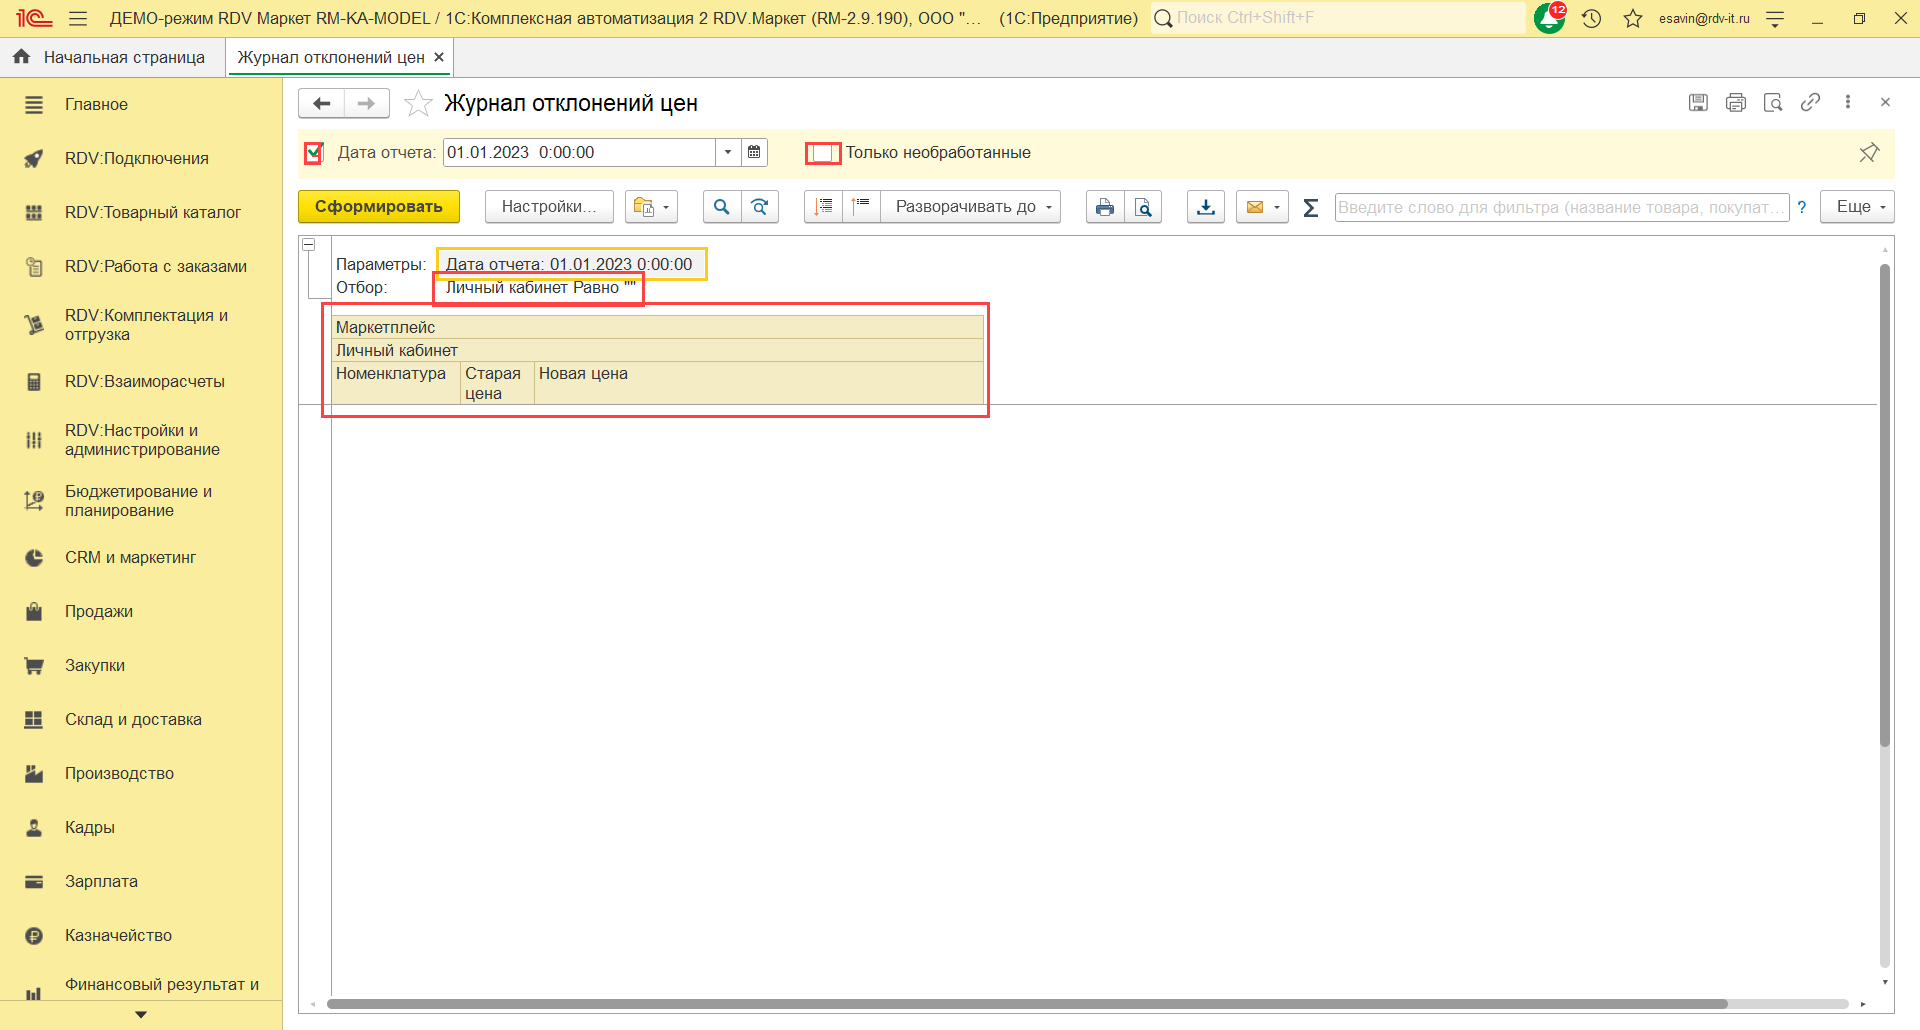Click the save report to file icon
This screenshot has width=1920, height=1030.
(x=1206, y=207)
